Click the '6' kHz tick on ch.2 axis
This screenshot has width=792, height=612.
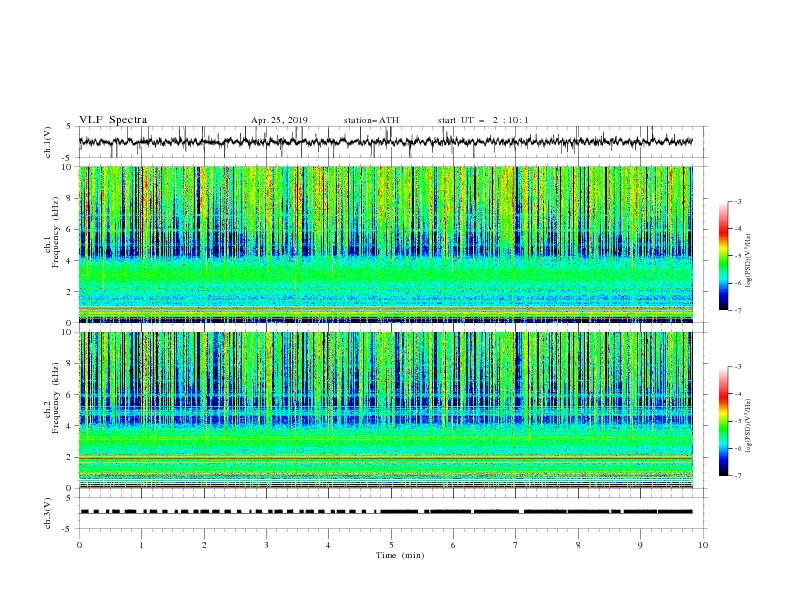tap(70, 395)
